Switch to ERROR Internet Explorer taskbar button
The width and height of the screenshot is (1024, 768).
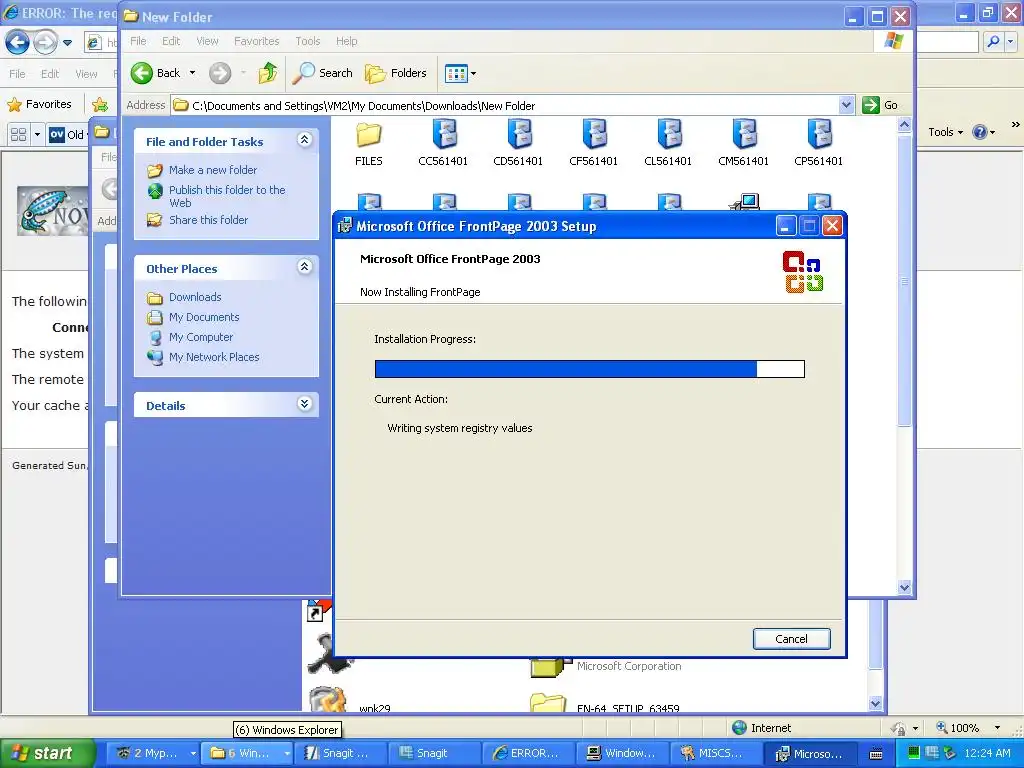coord(528,753)
